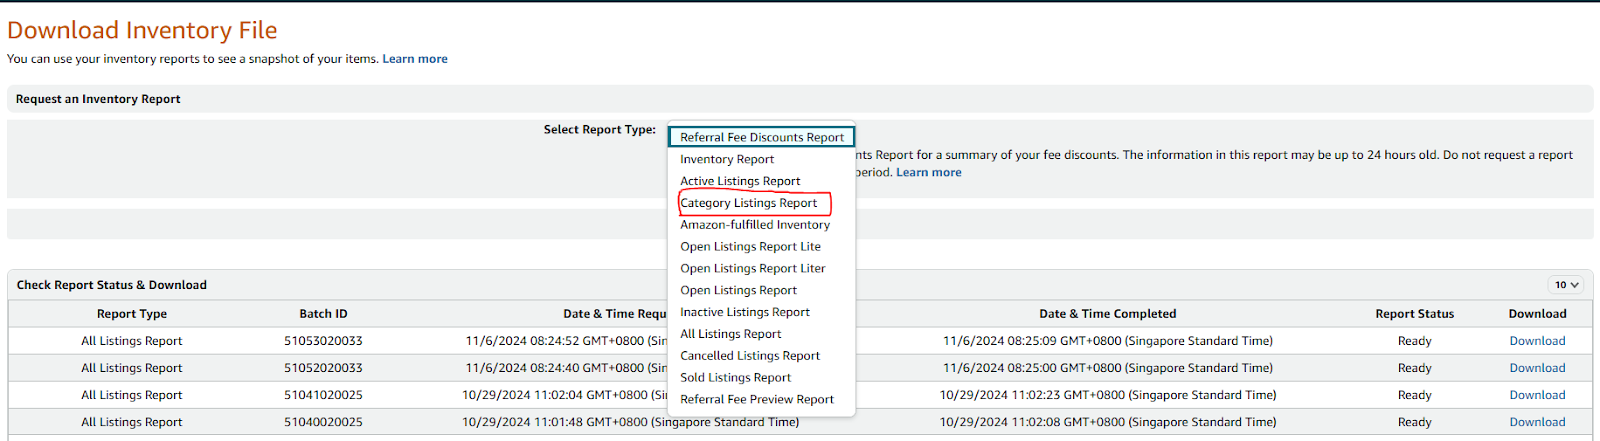Select Category Listings Report option
The height and width of the screenshot is (441, 1600).
click(x=749, y=203)
